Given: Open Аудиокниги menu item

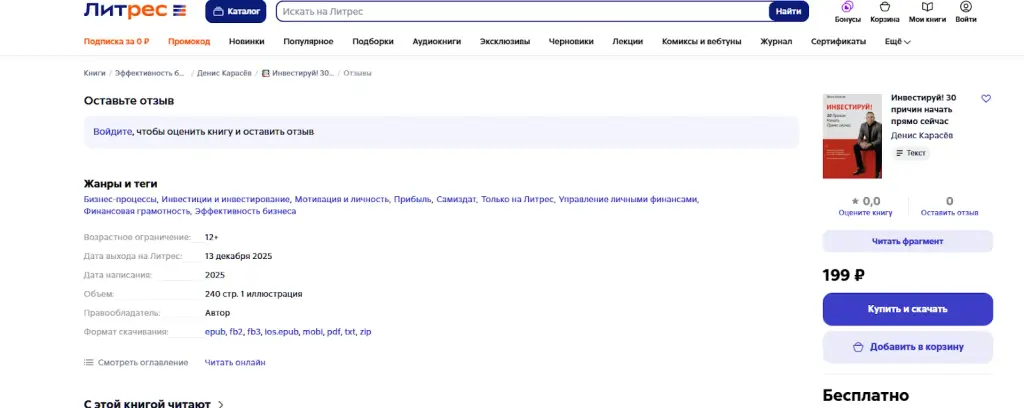Looking at the screenshot, I should [437, 41].
